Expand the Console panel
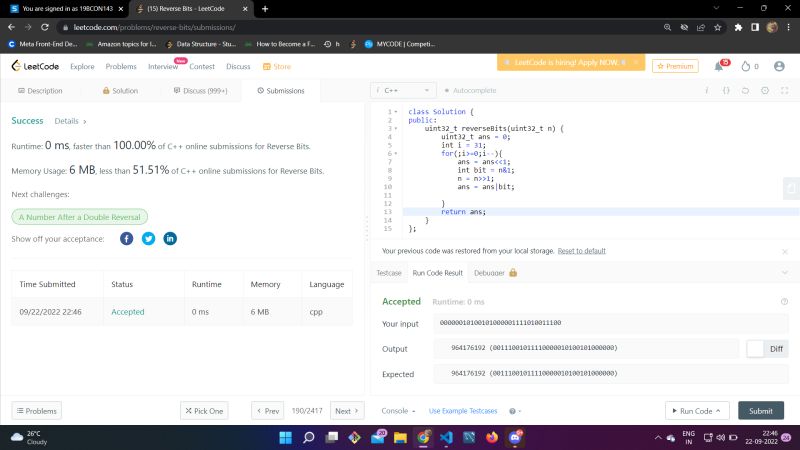This screenshot has height=450, width=800. (398, 411)
